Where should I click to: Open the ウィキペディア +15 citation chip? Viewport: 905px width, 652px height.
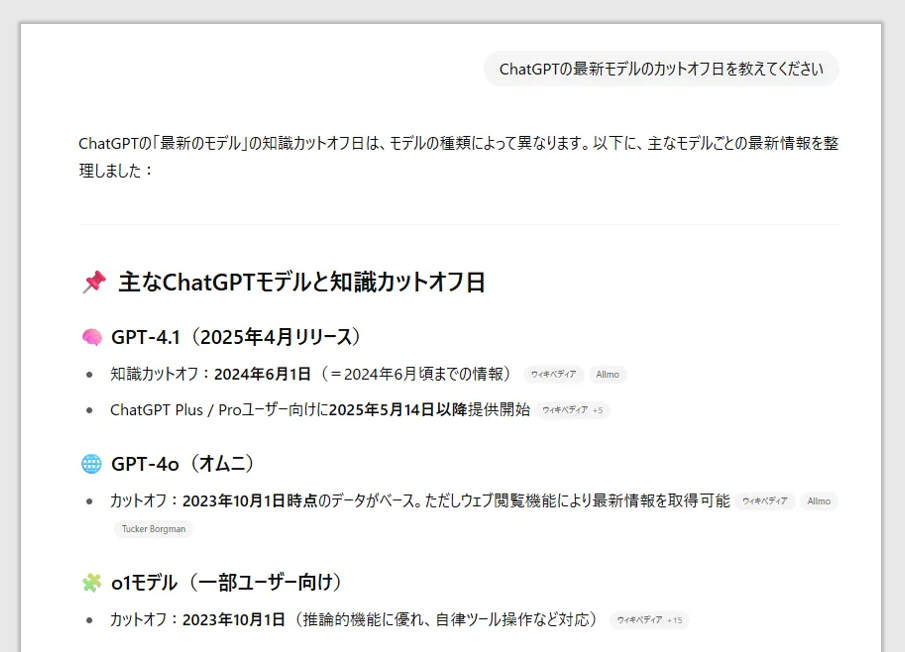649,620
